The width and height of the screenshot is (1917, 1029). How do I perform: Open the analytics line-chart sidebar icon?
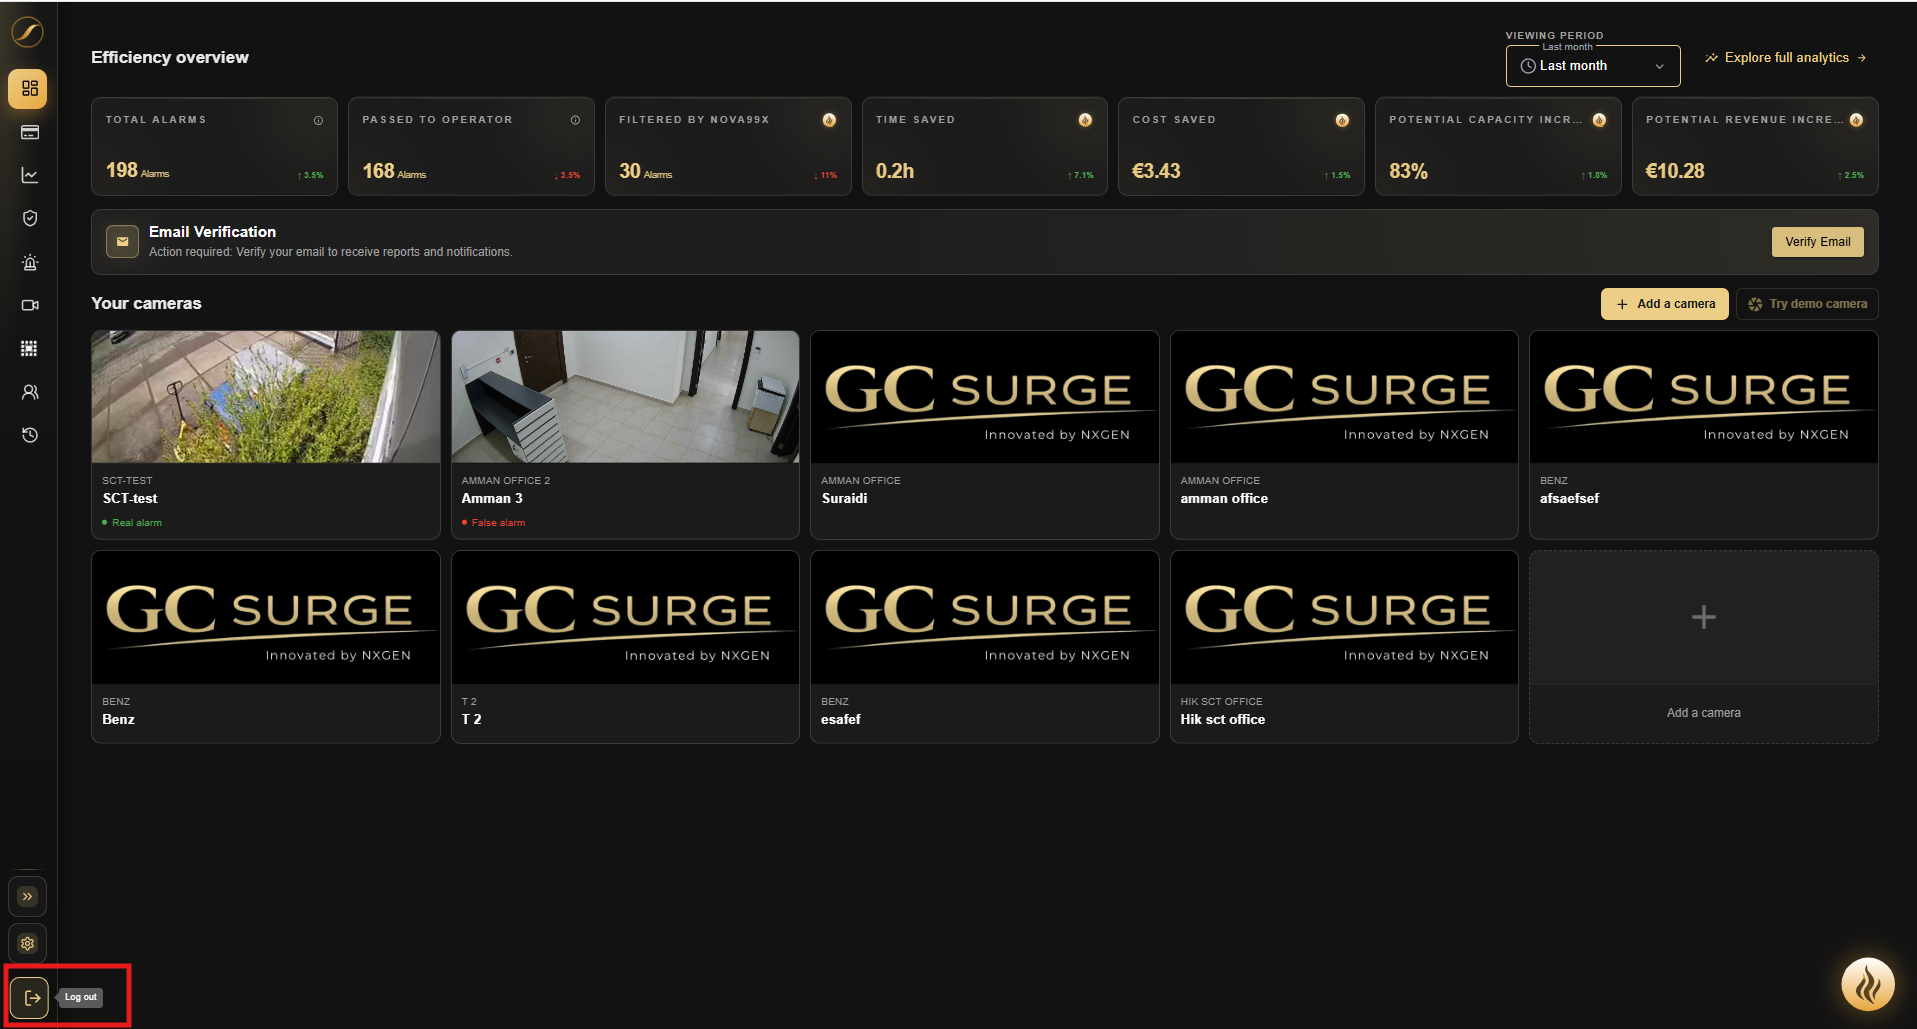[29, 175]
